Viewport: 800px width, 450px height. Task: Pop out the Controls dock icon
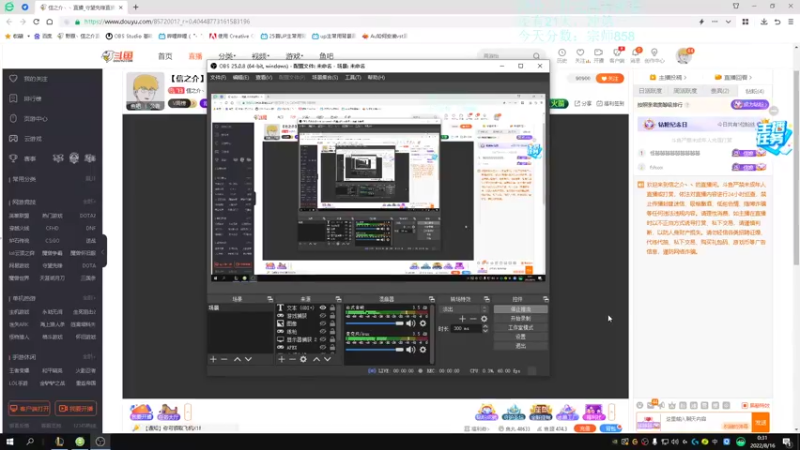pyautogui.click(x=545, y=299)
